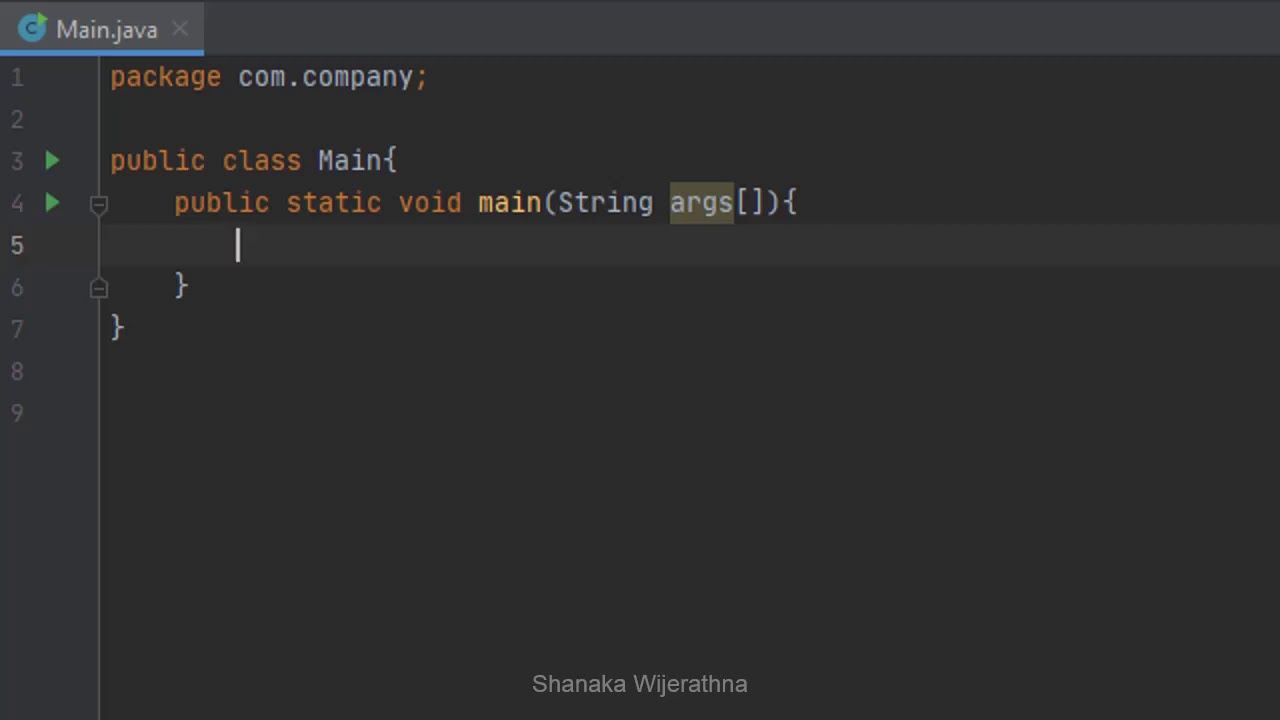This screenshot has height=720, width=1280.
Task: Click the 'static' keyword on line 4
Action: click(333, 203)
